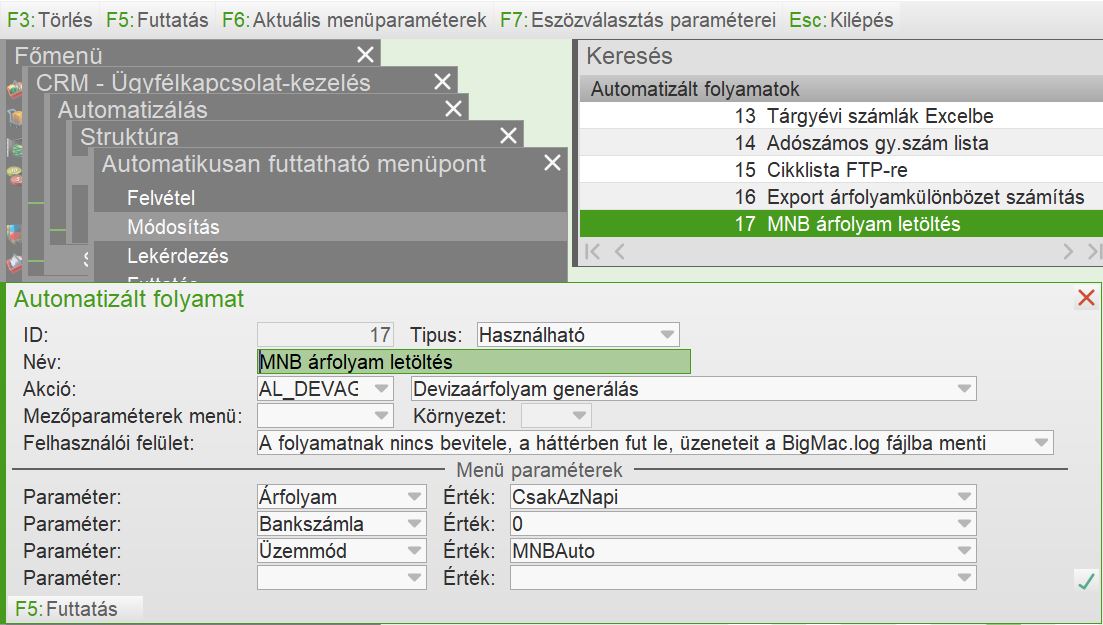Open the Akció code dropdown AL_DEVAG
The width and height of the screenshot is (1103, 625).
325,389
